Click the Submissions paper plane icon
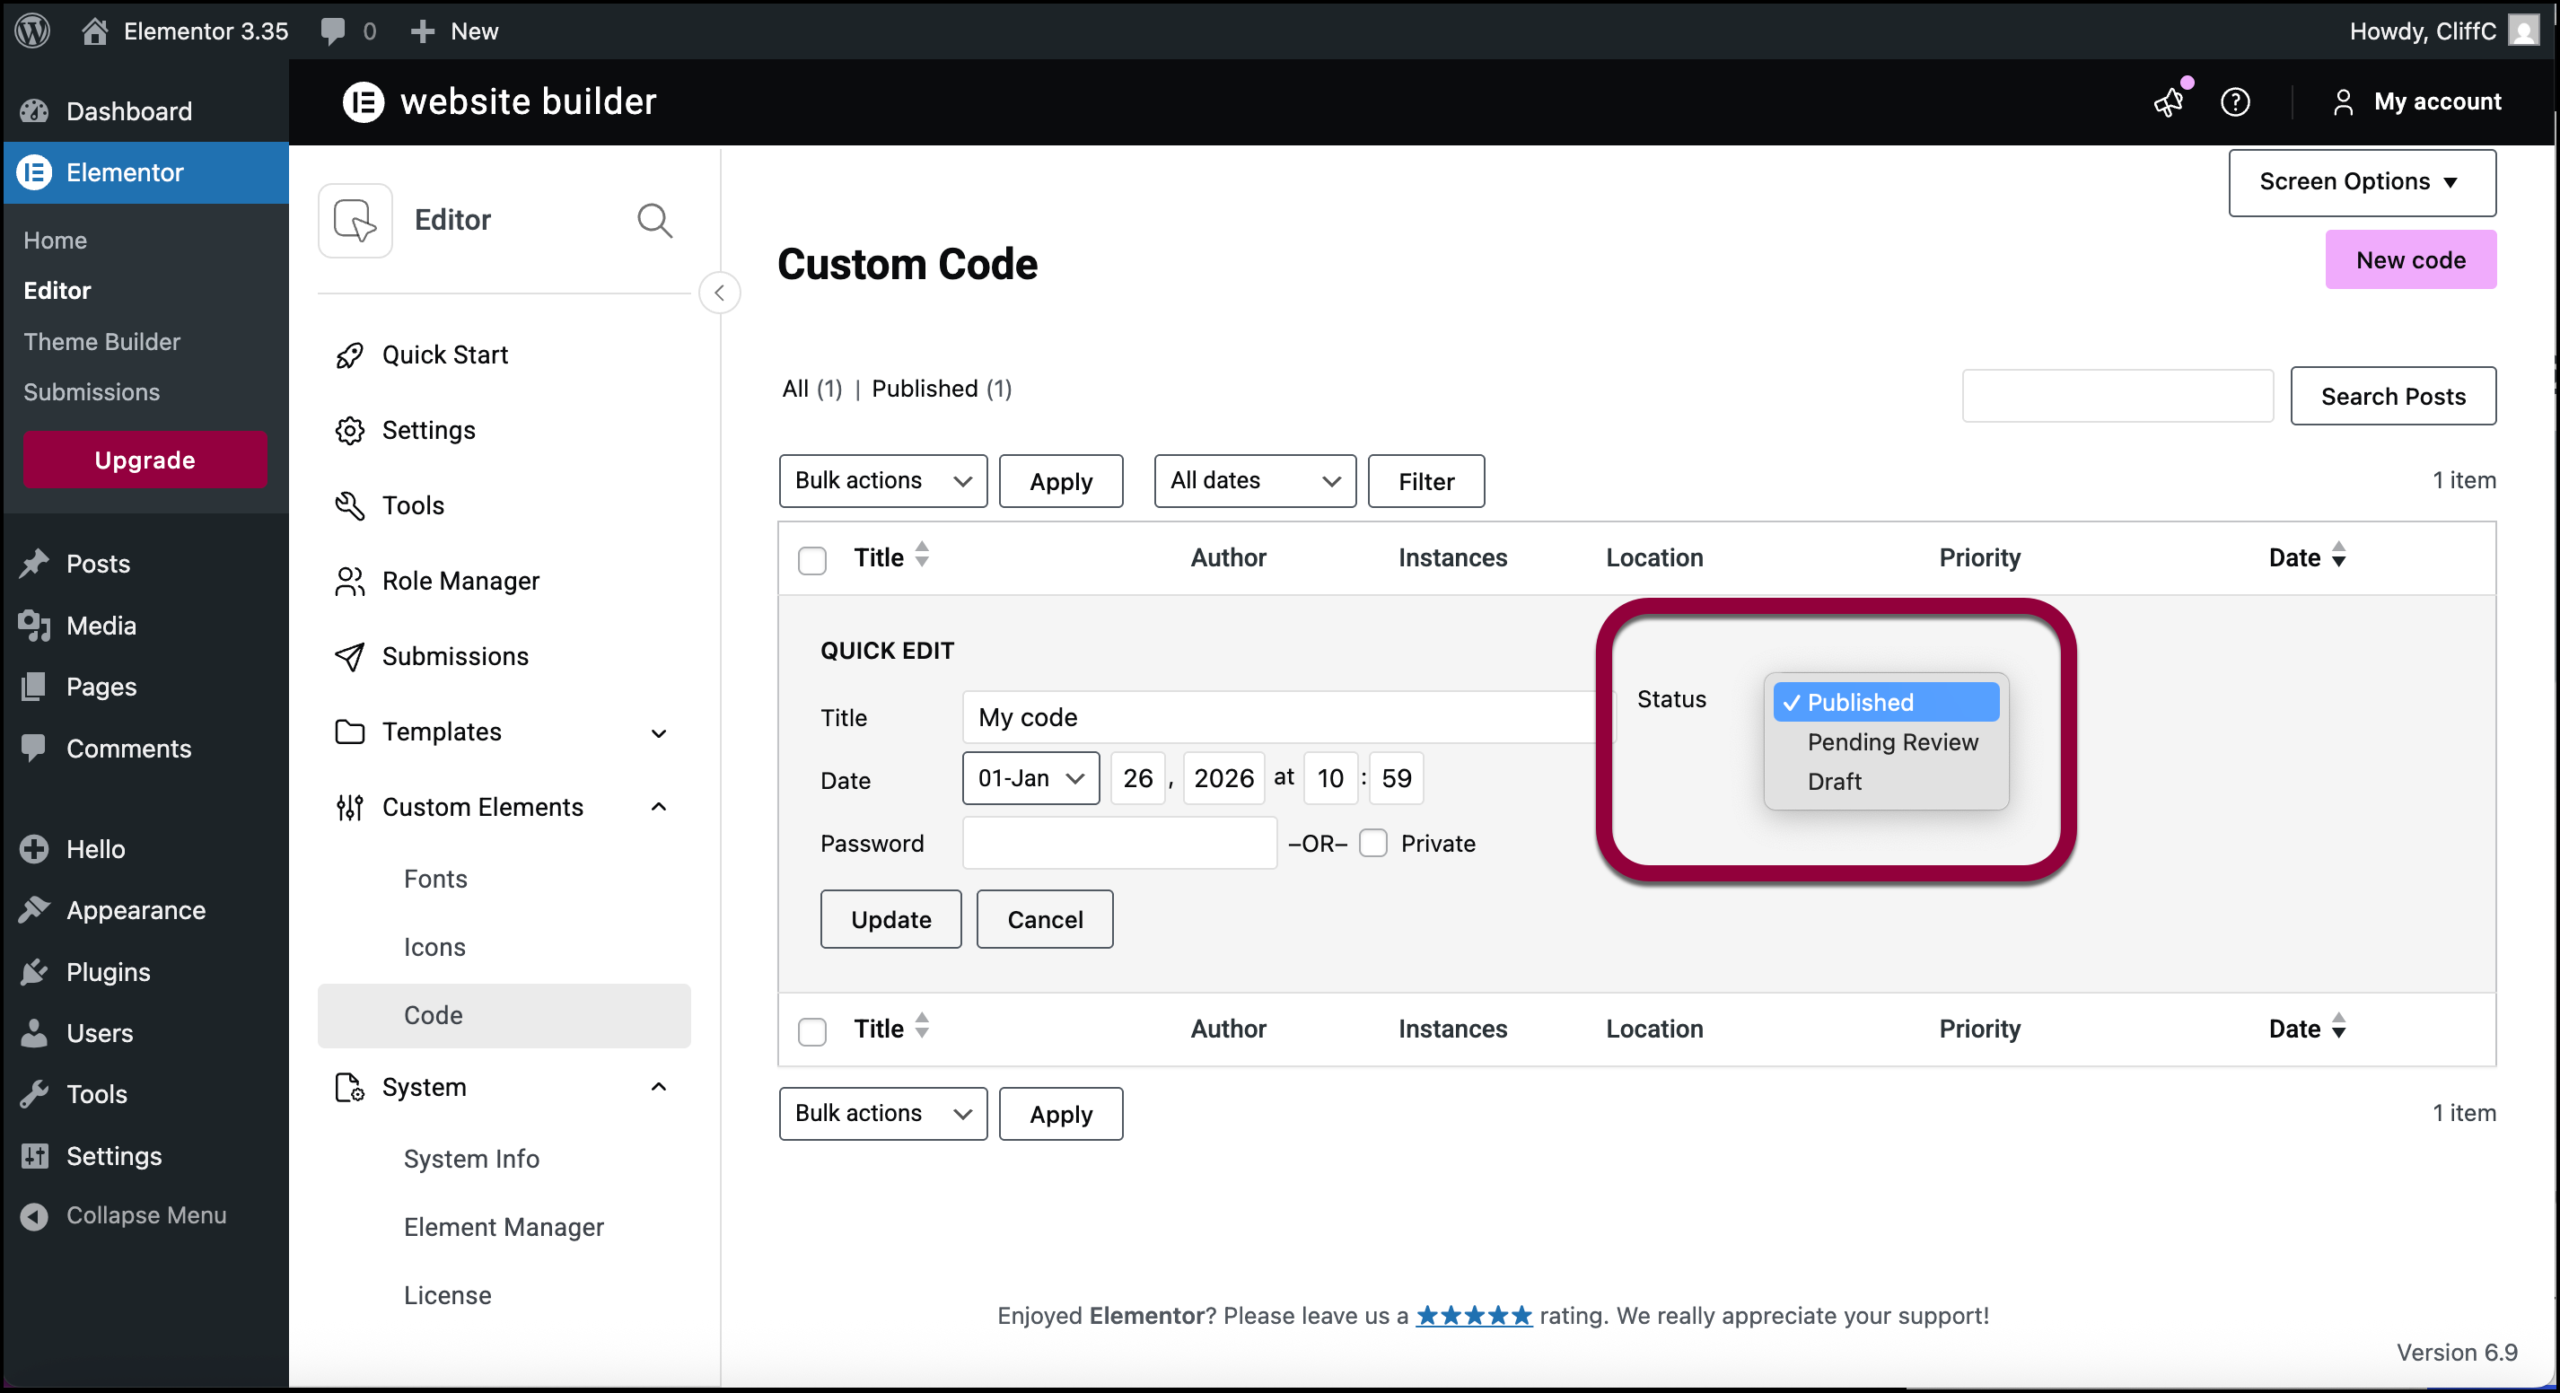The image size is (2560, 1393). click(349, 656)
